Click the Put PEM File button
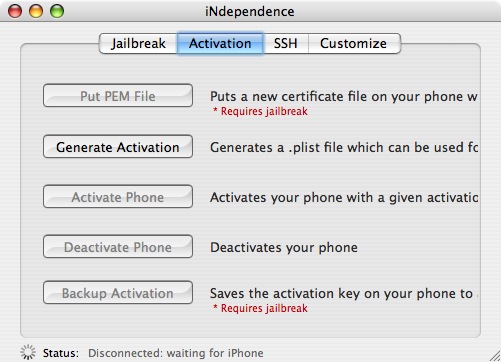This screenshot has height=362, width=501. coord(118,96)
